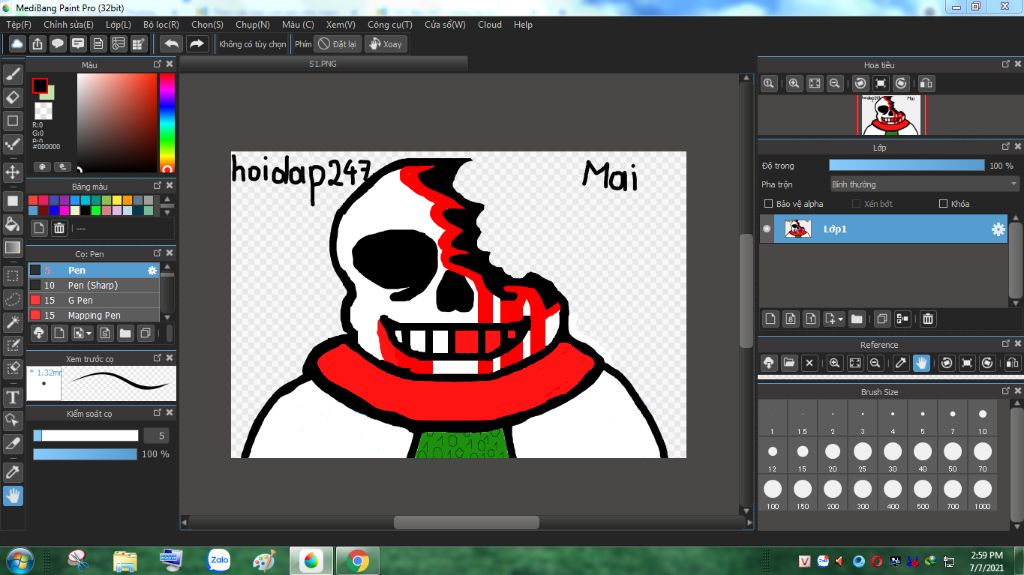Open Chrome from the taskbar
Viewport: 1024px width, 575px height.
pyautogui.click(x=357, y=561)
